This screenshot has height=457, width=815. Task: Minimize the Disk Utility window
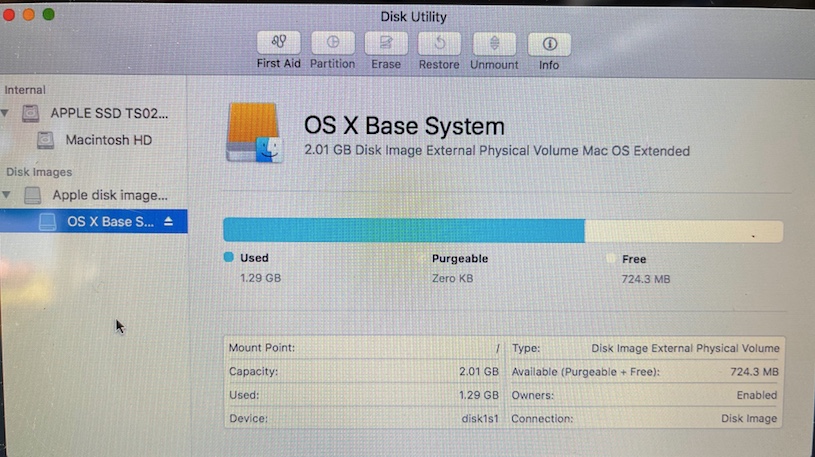tap(29, 14)
